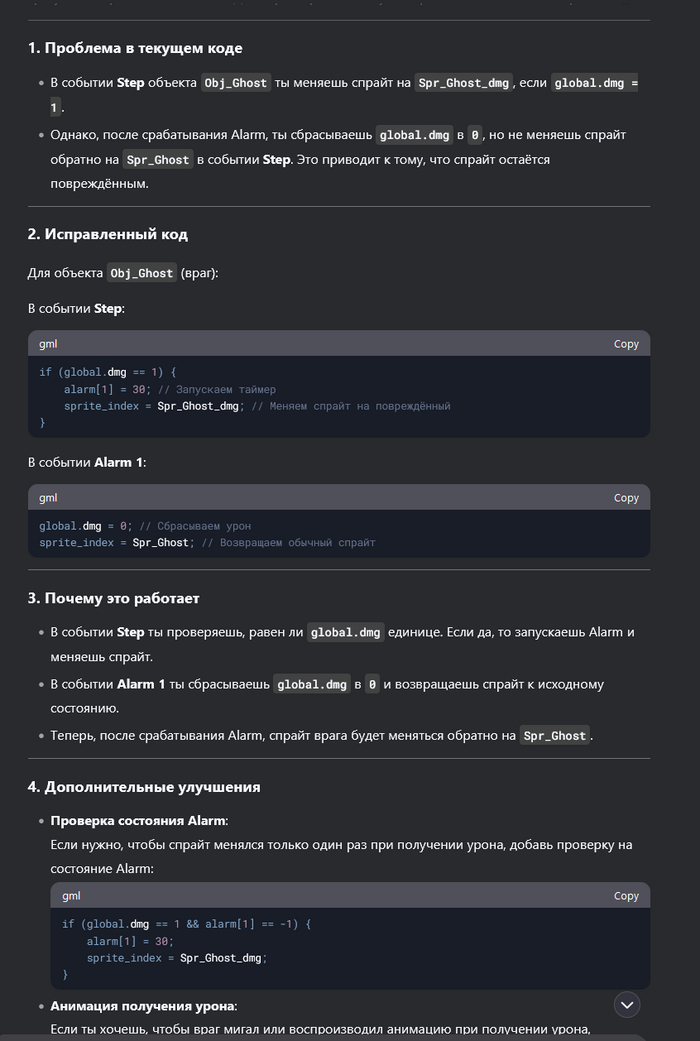The image size is (700, 1041).
Task: Click the Spr_Ghost_dmg inline code chip in section 1
Action: 465,83
